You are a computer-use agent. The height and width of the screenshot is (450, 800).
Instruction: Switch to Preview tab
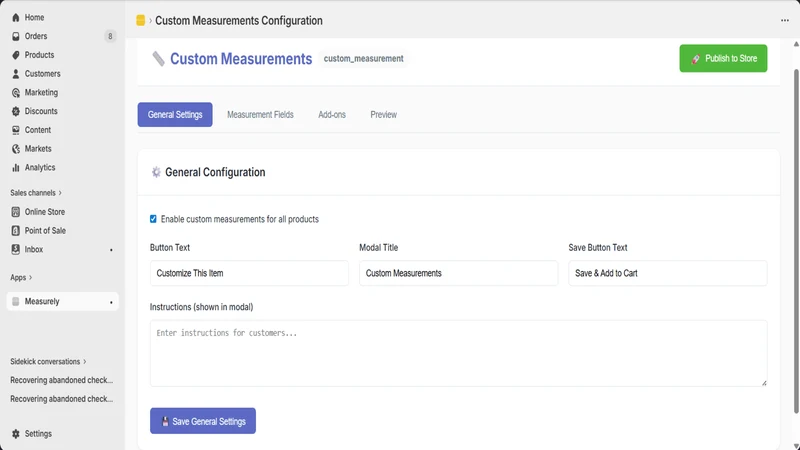click(384, 115)
